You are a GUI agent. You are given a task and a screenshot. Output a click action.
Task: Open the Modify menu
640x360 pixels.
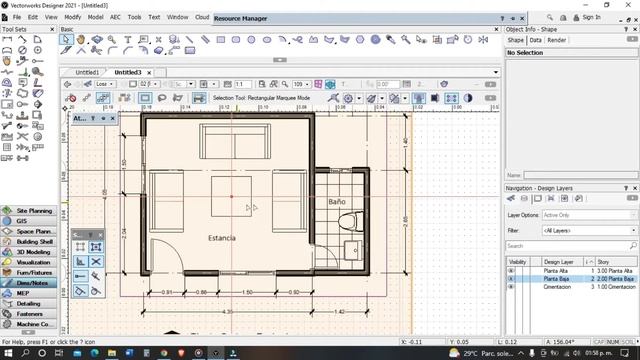point(73,17)
